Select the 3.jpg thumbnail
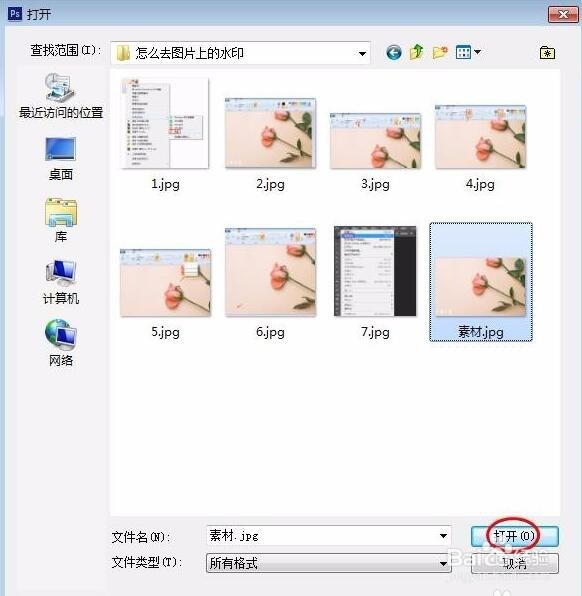The height and width of the screenshot is (596, 582). [x=376, y=141]
